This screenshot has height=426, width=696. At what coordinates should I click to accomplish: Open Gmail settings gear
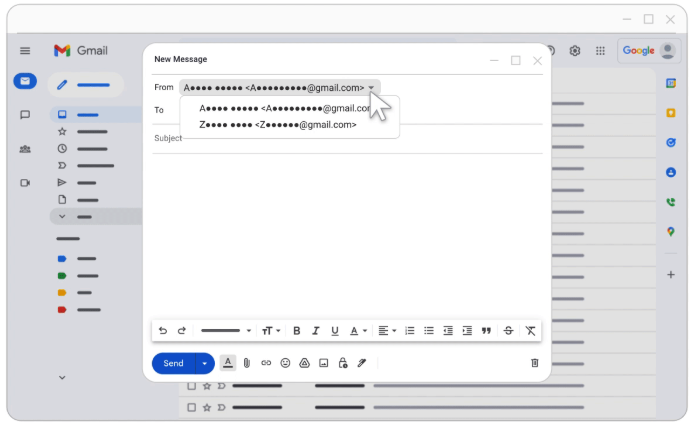tap(575, 51)
